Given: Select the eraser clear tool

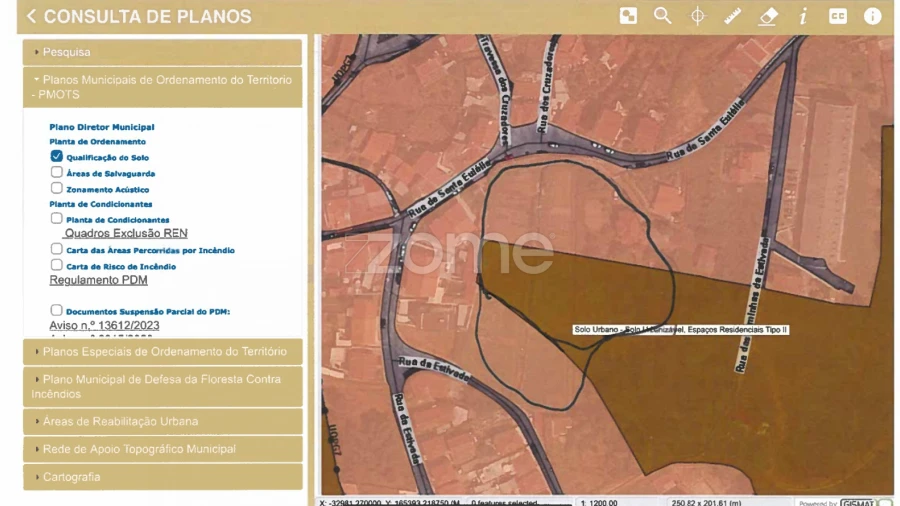Looking at the screenshot, I should [768, 16].
